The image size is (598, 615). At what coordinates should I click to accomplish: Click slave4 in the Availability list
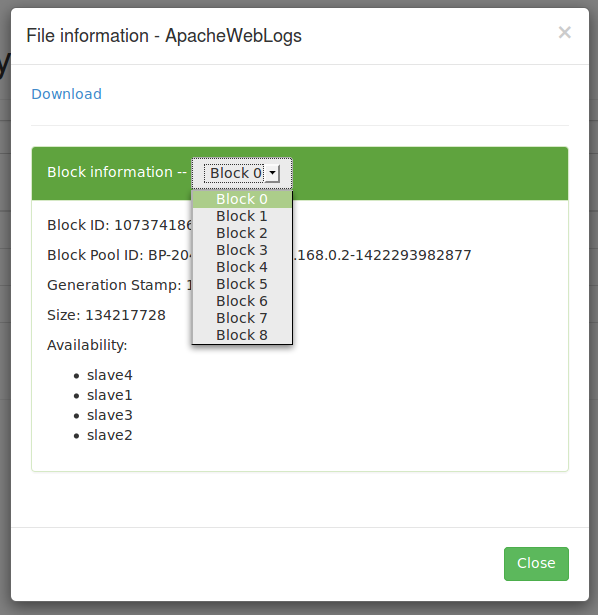110,375
